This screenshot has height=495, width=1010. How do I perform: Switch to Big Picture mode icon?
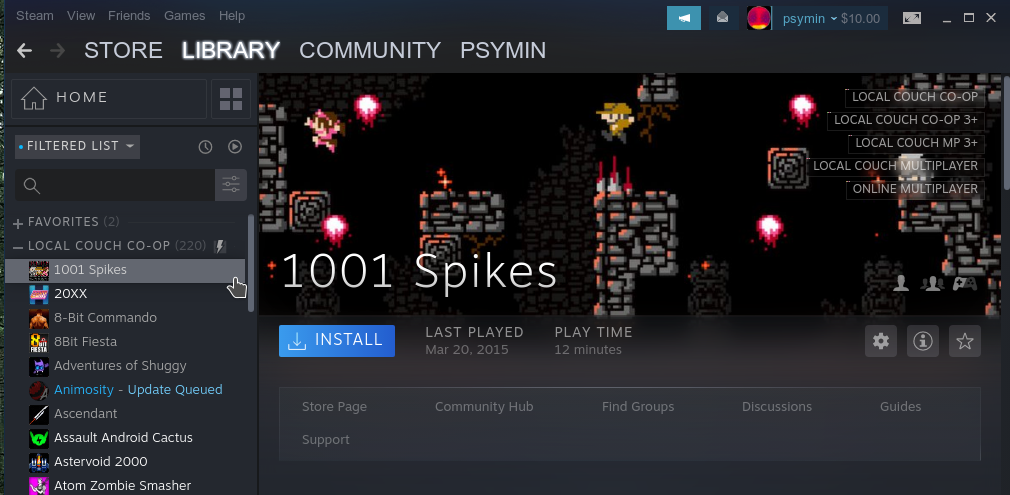point(911,18)
